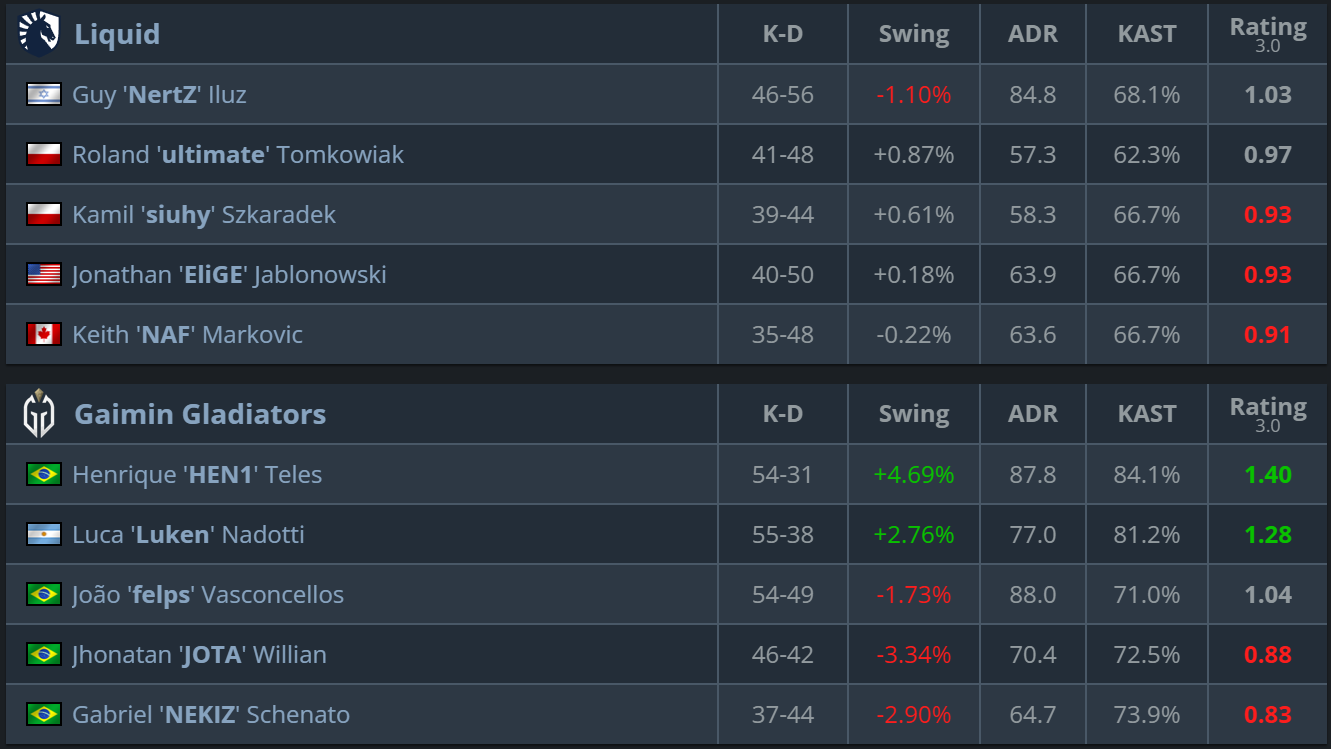Click the Poland flag beside ultimate
This screenshot has height=749, width=1331.
pos(44,155)
